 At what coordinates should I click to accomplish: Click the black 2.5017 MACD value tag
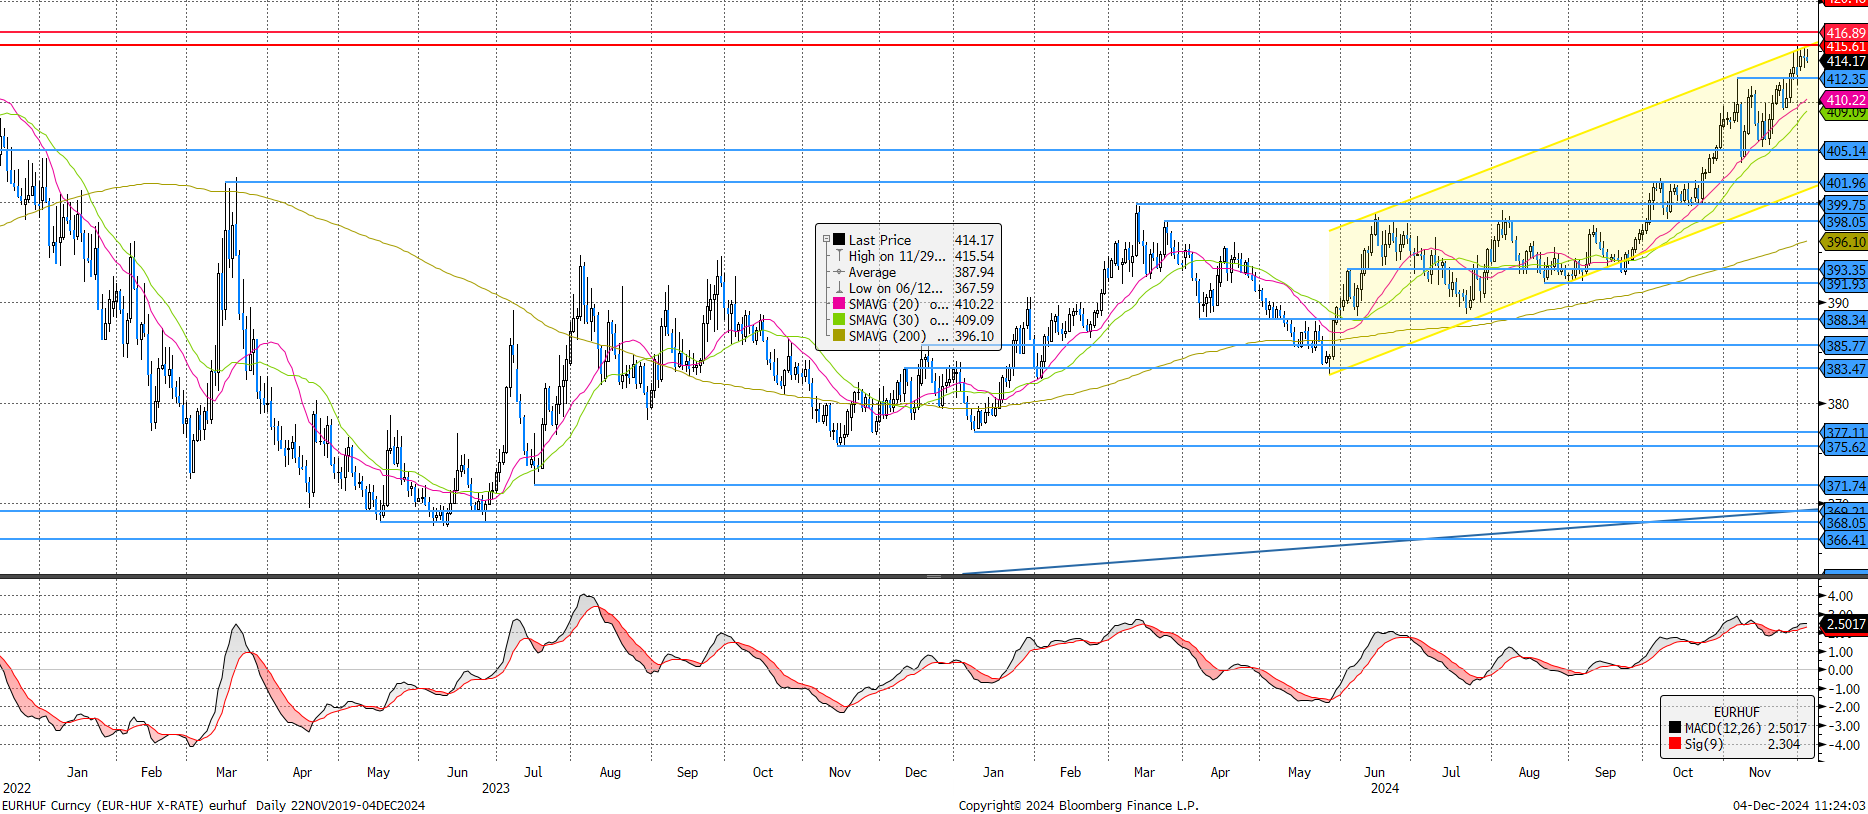(x=1845, y=624)
